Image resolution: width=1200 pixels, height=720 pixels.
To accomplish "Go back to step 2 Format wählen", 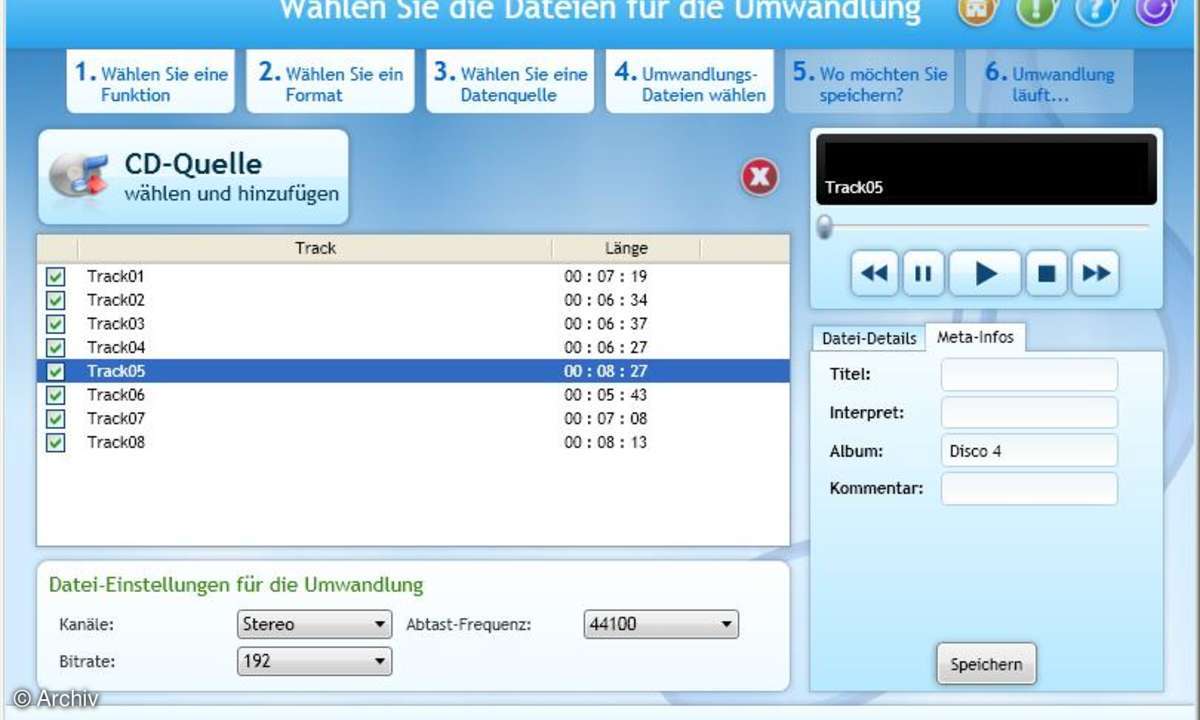I will 330,84.
